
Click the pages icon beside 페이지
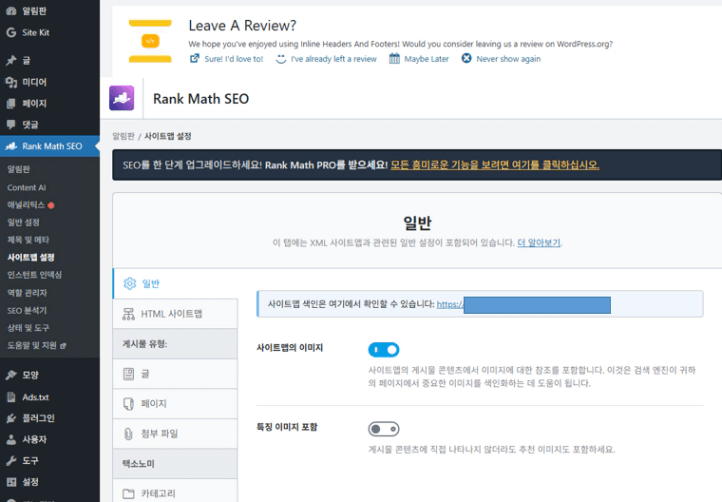(11, 103)
